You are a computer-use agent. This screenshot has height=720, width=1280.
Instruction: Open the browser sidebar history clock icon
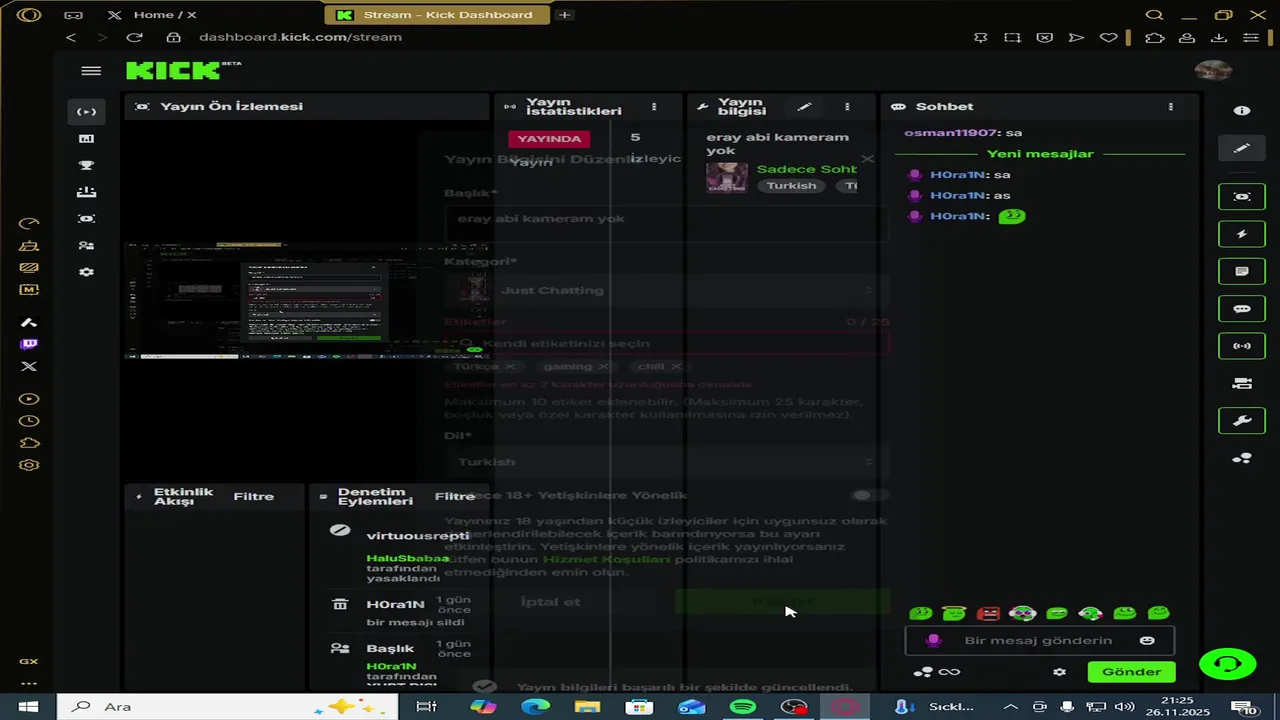[29, 421]
